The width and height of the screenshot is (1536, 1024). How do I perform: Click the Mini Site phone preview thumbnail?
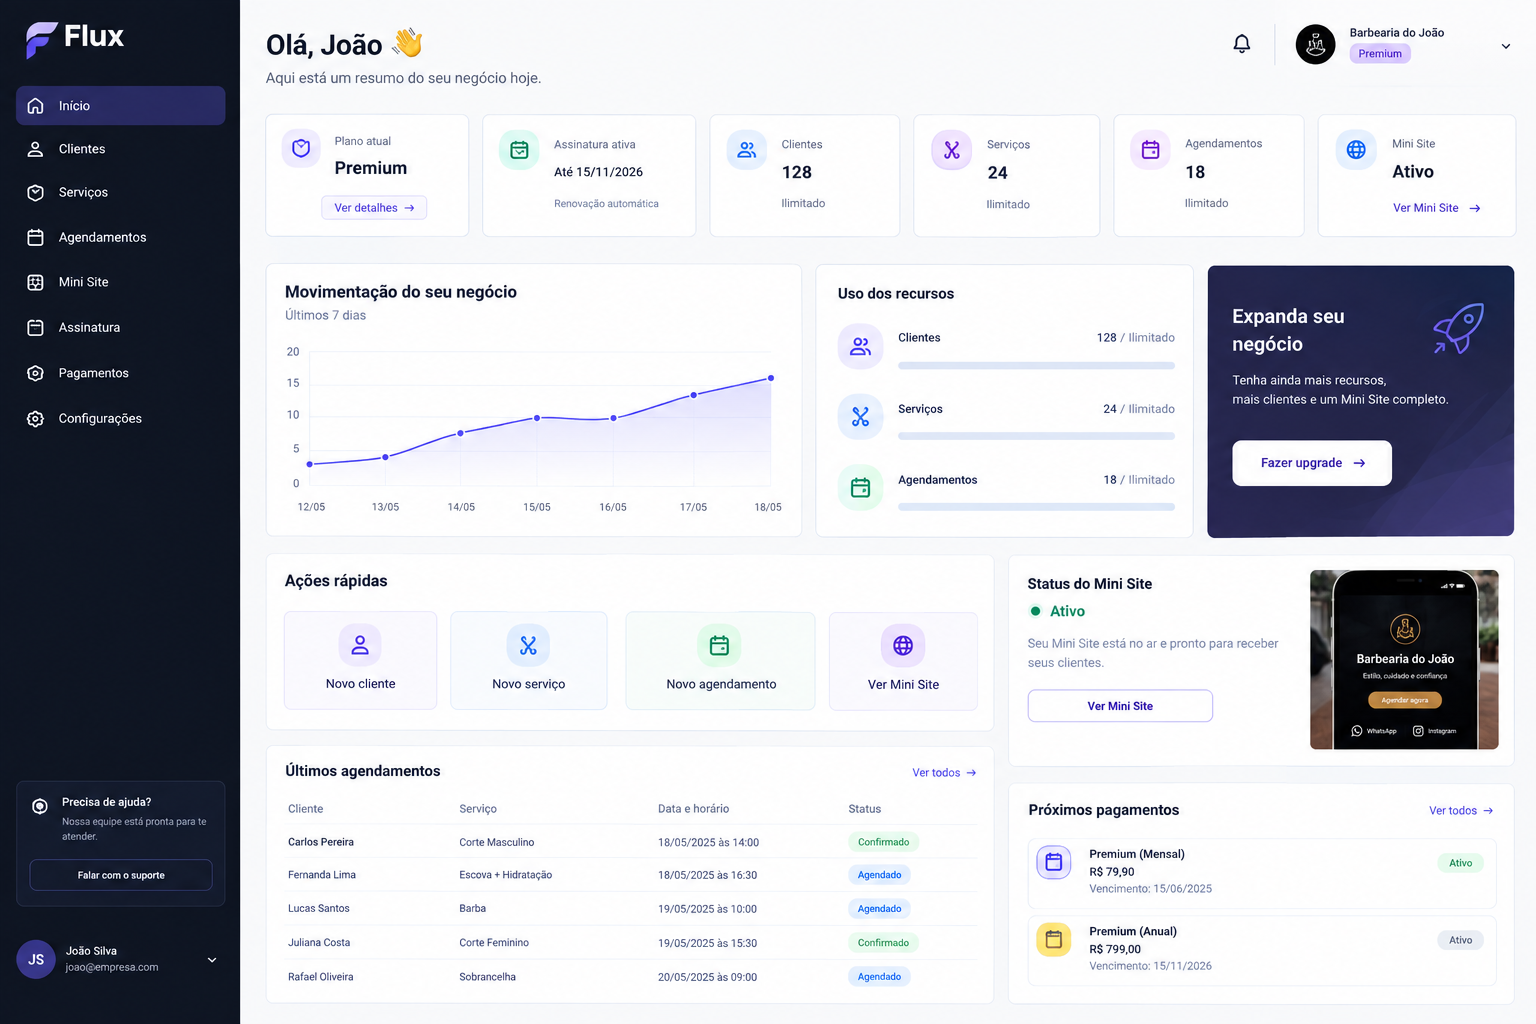coord(1404,660)
